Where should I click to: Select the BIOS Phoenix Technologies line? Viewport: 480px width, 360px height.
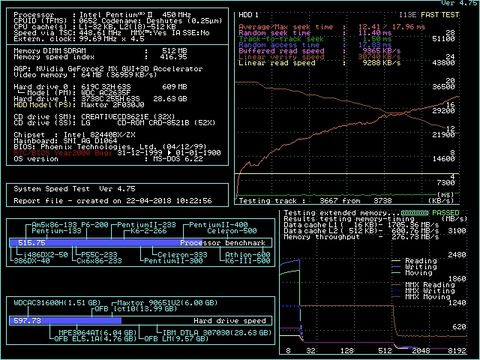tap(110, 147)
